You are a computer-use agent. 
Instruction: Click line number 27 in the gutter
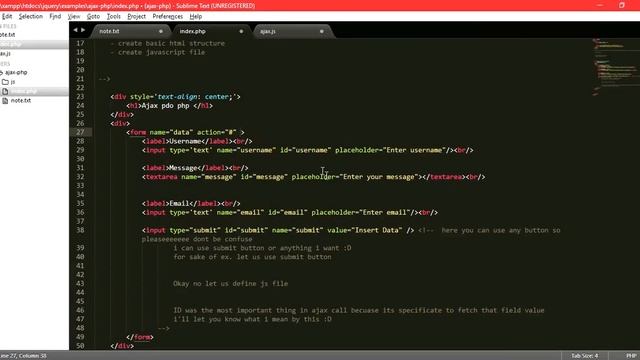click(80, 132)
